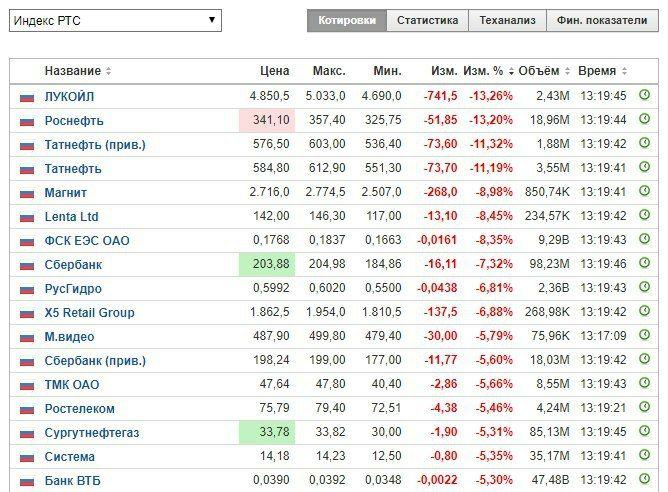Sort by Изм. % column arrows
The width and height of the screenshot is (668, 492).
(511, 71)
